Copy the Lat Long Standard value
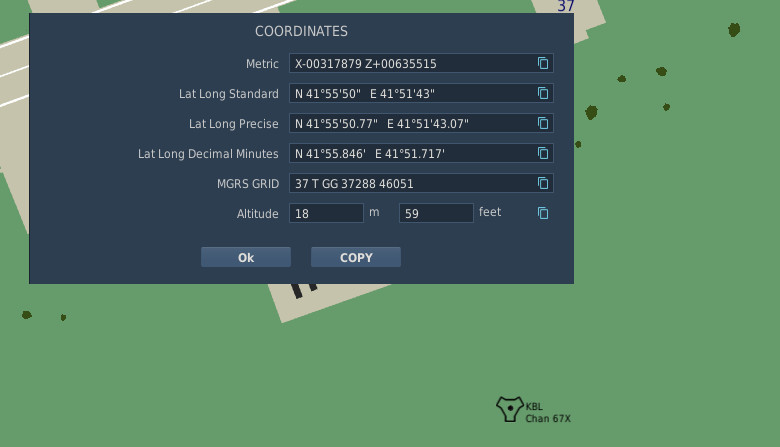The width and height of the screenshot is (780, 447). 543,94
